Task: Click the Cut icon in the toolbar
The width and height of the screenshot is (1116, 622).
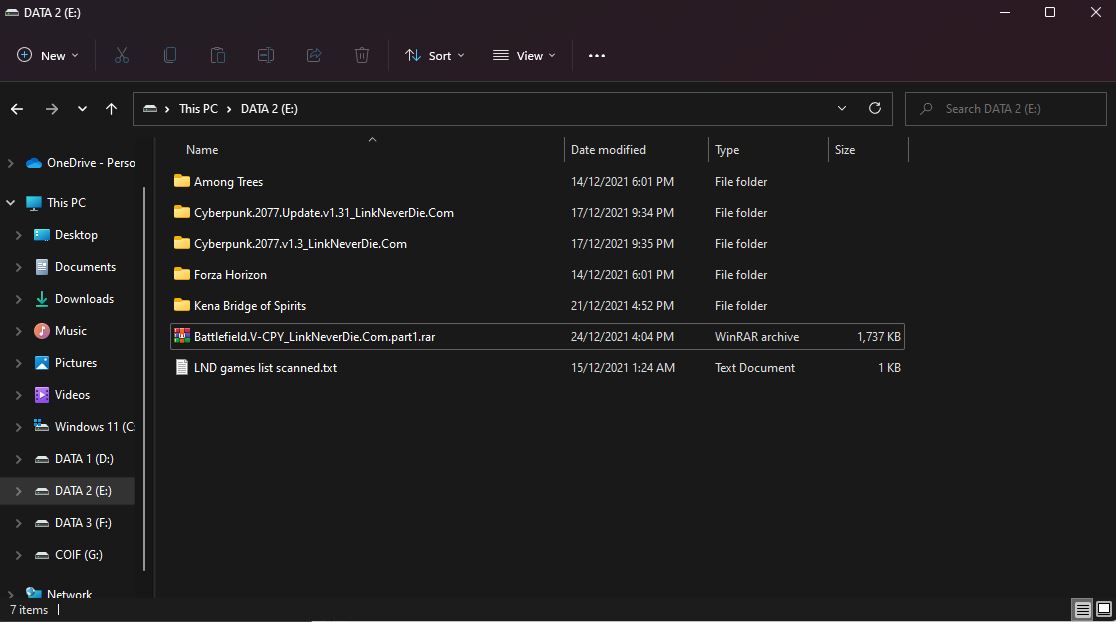Action: pos(122,55)
